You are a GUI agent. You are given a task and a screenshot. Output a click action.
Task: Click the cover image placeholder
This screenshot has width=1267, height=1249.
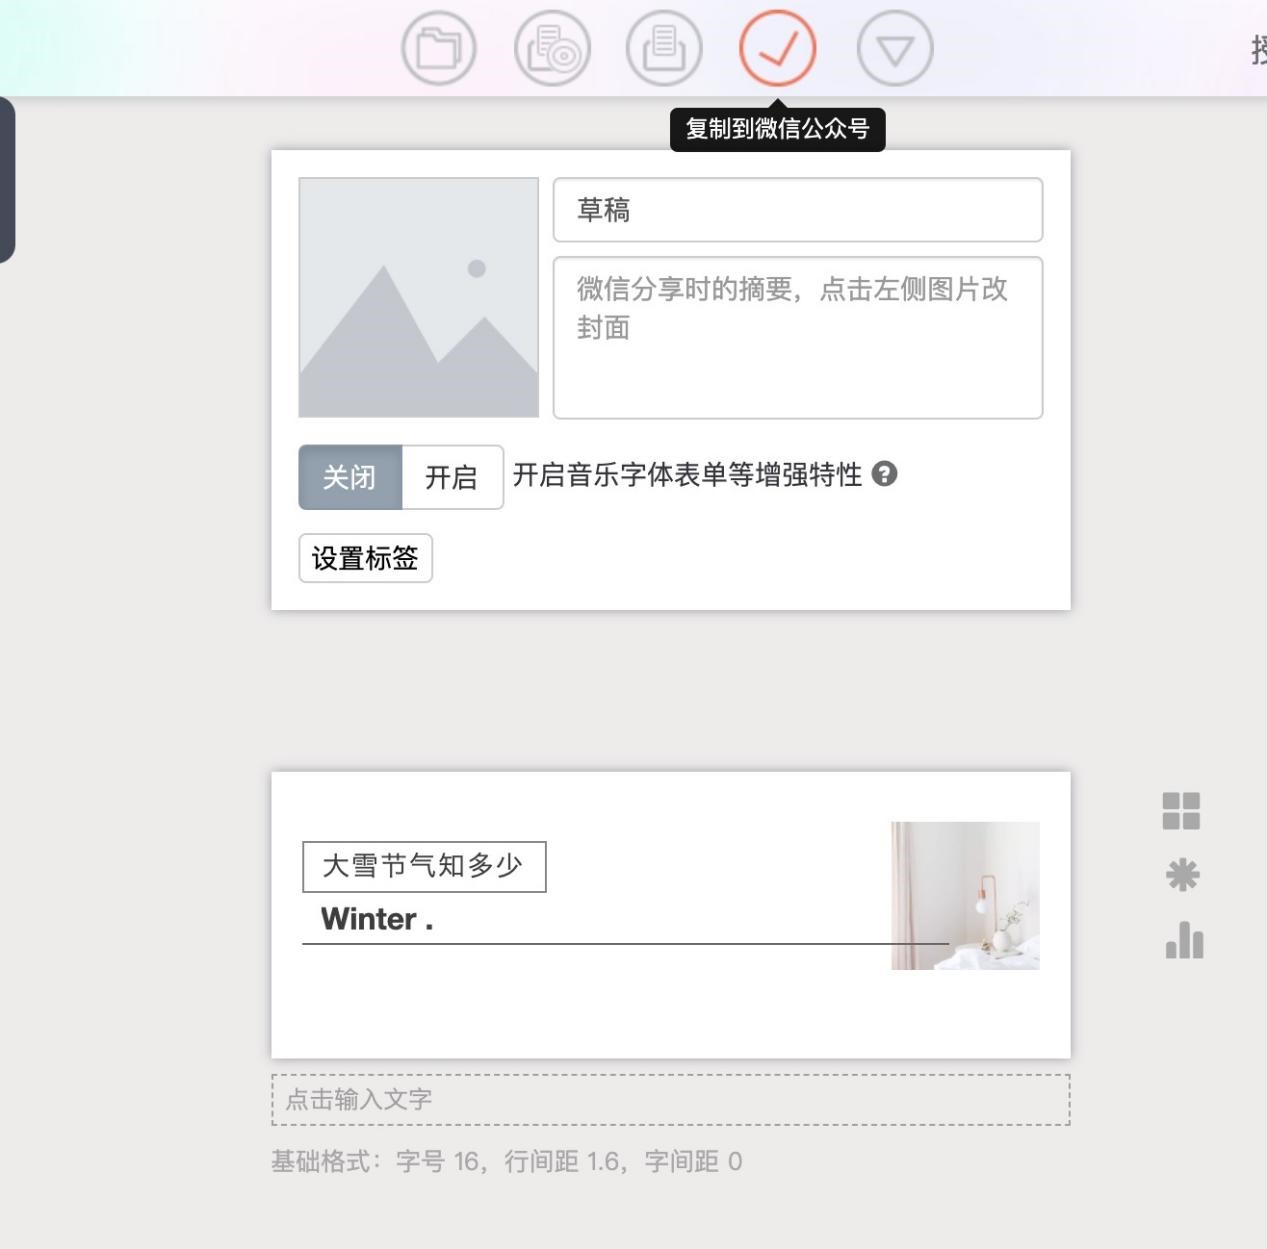[x=419, y=297]
